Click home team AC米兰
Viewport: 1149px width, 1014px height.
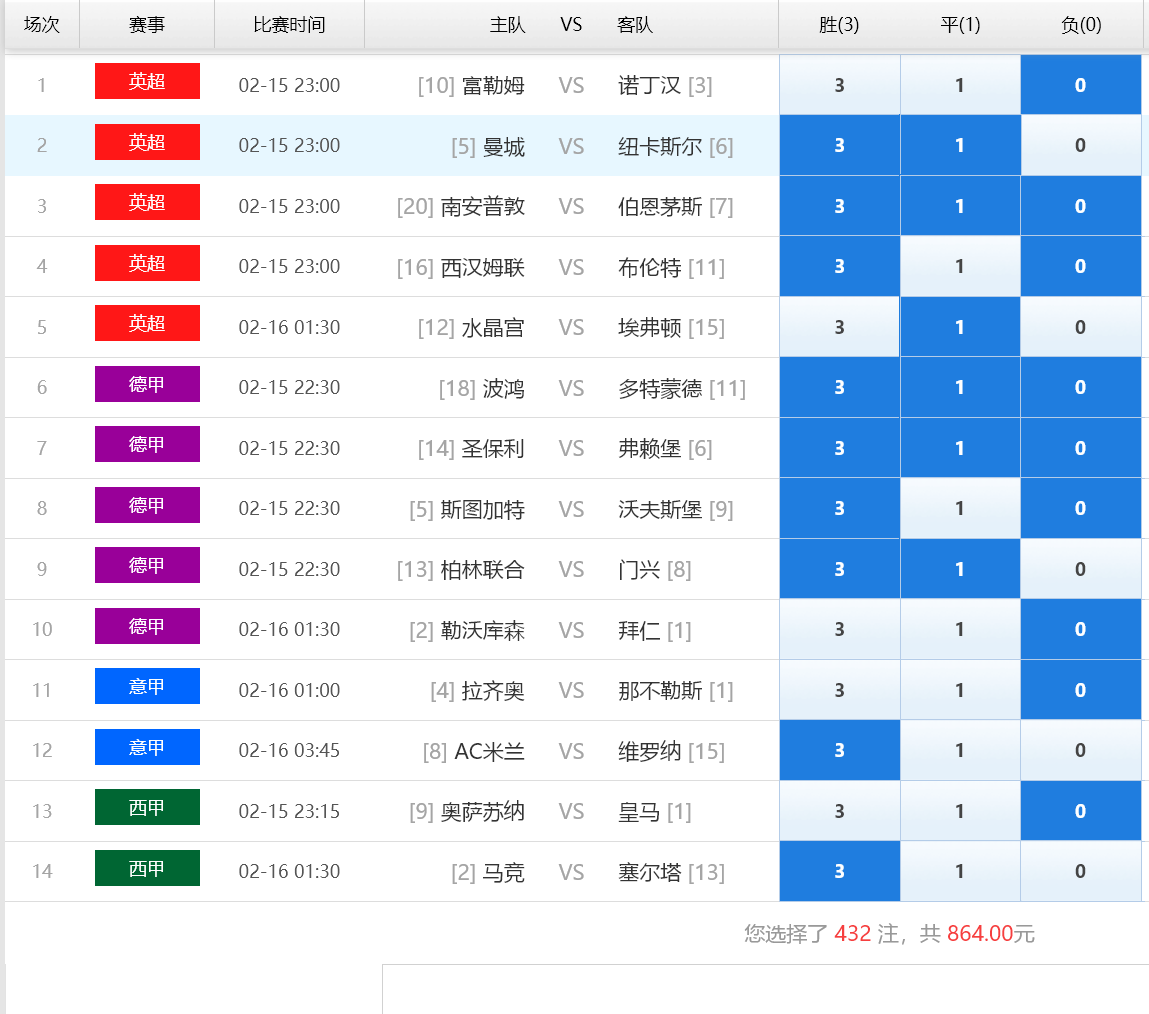pos(489,751)
